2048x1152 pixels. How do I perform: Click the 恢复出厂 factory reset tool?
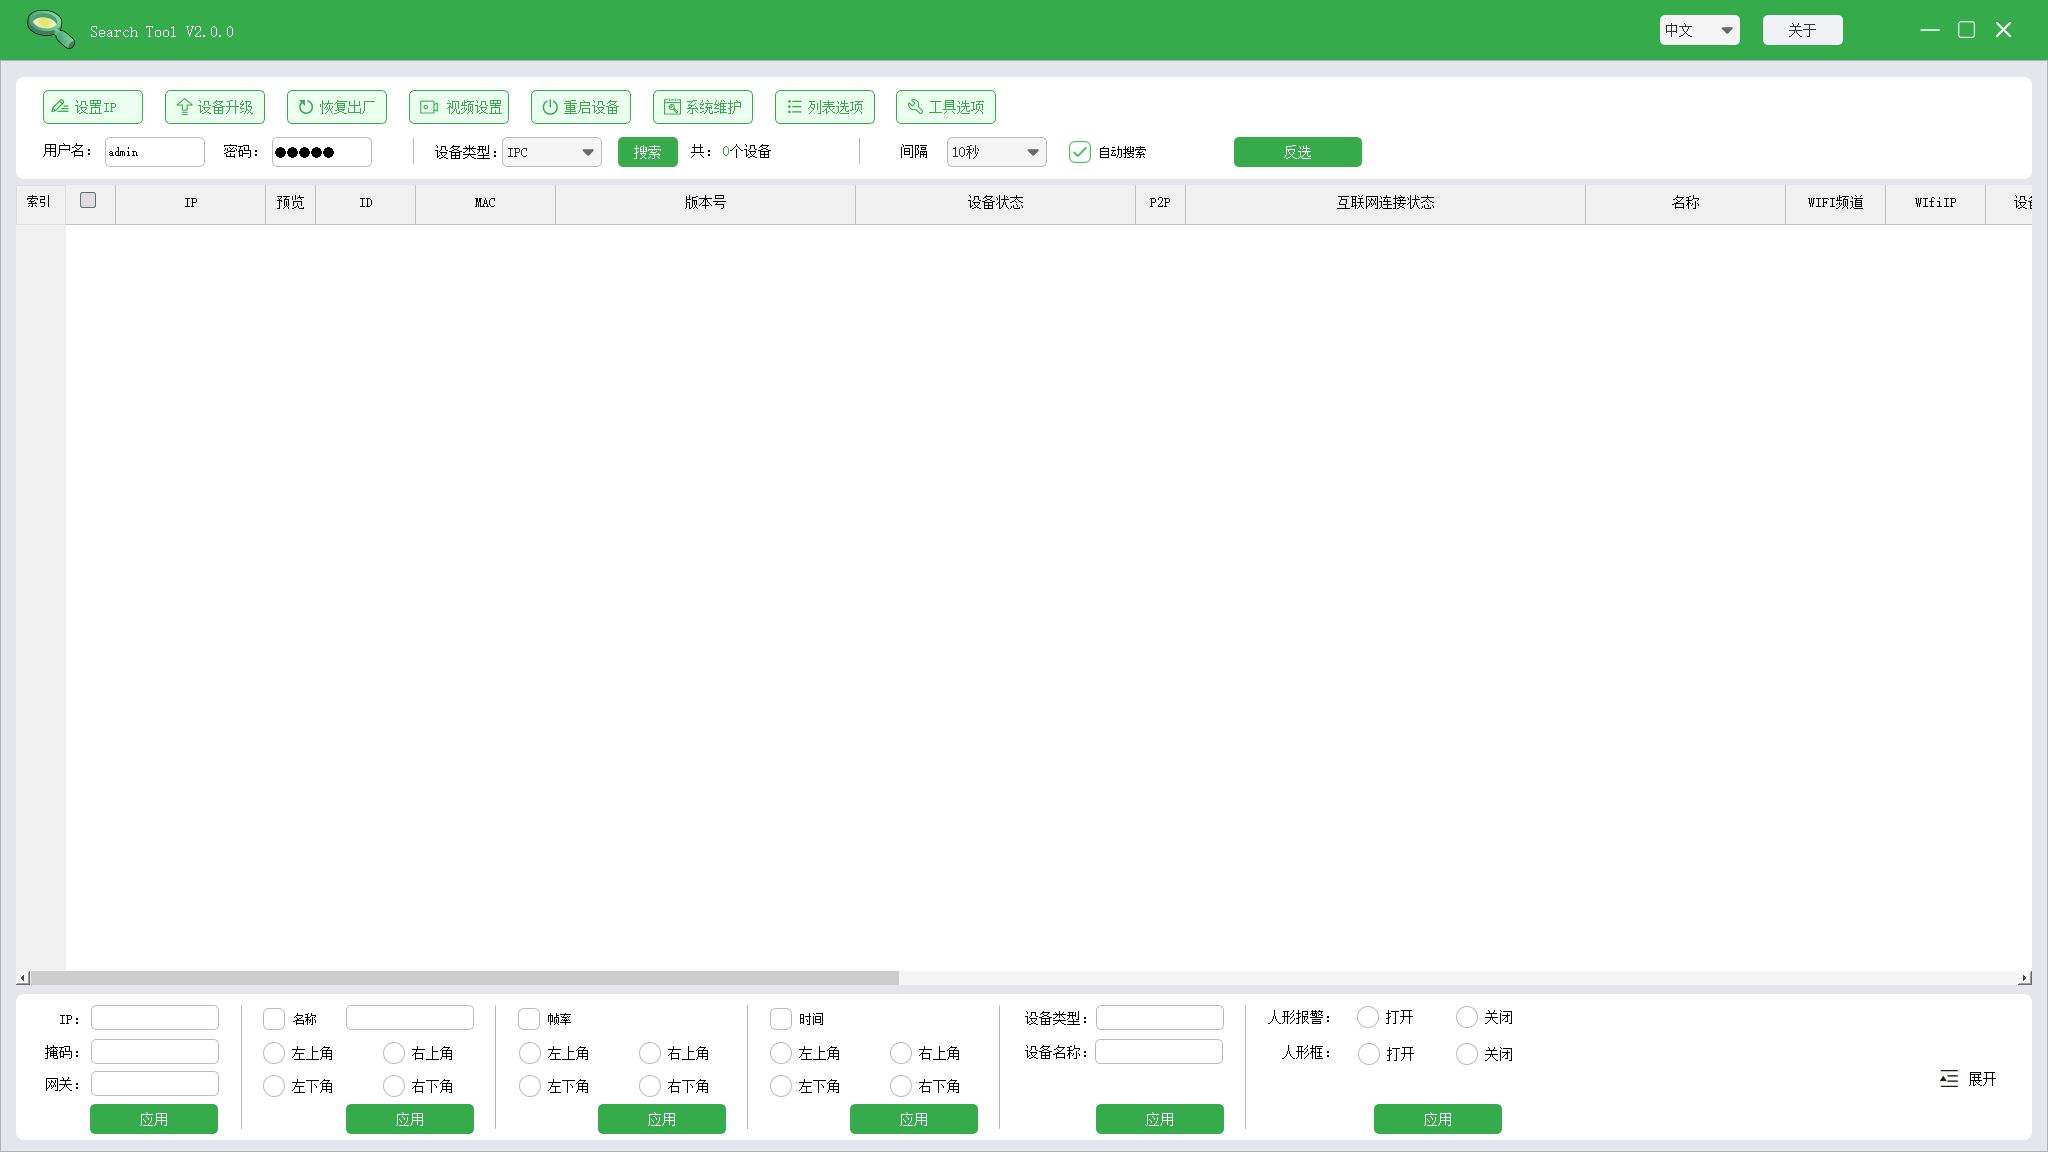pos(336,107)
